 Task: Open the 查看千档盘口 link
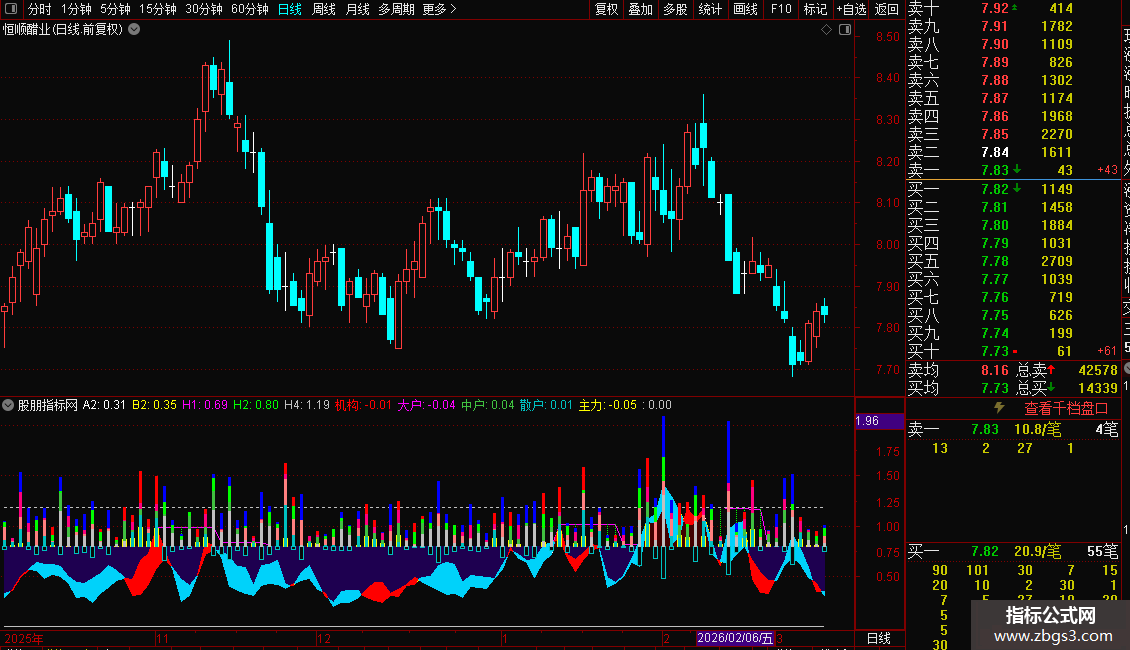coord(1066,408)
